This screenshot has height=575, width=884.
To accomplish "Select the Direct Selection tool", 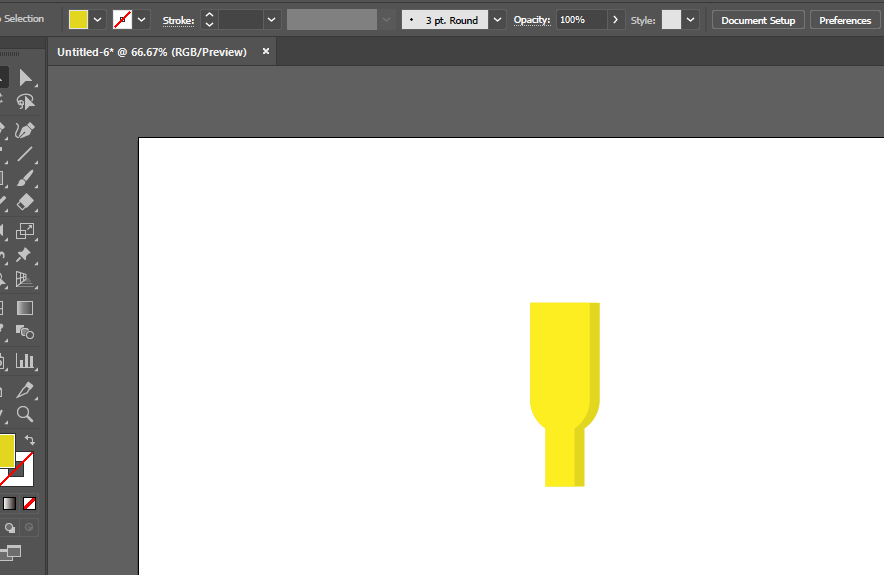I will tap(25, 77).
